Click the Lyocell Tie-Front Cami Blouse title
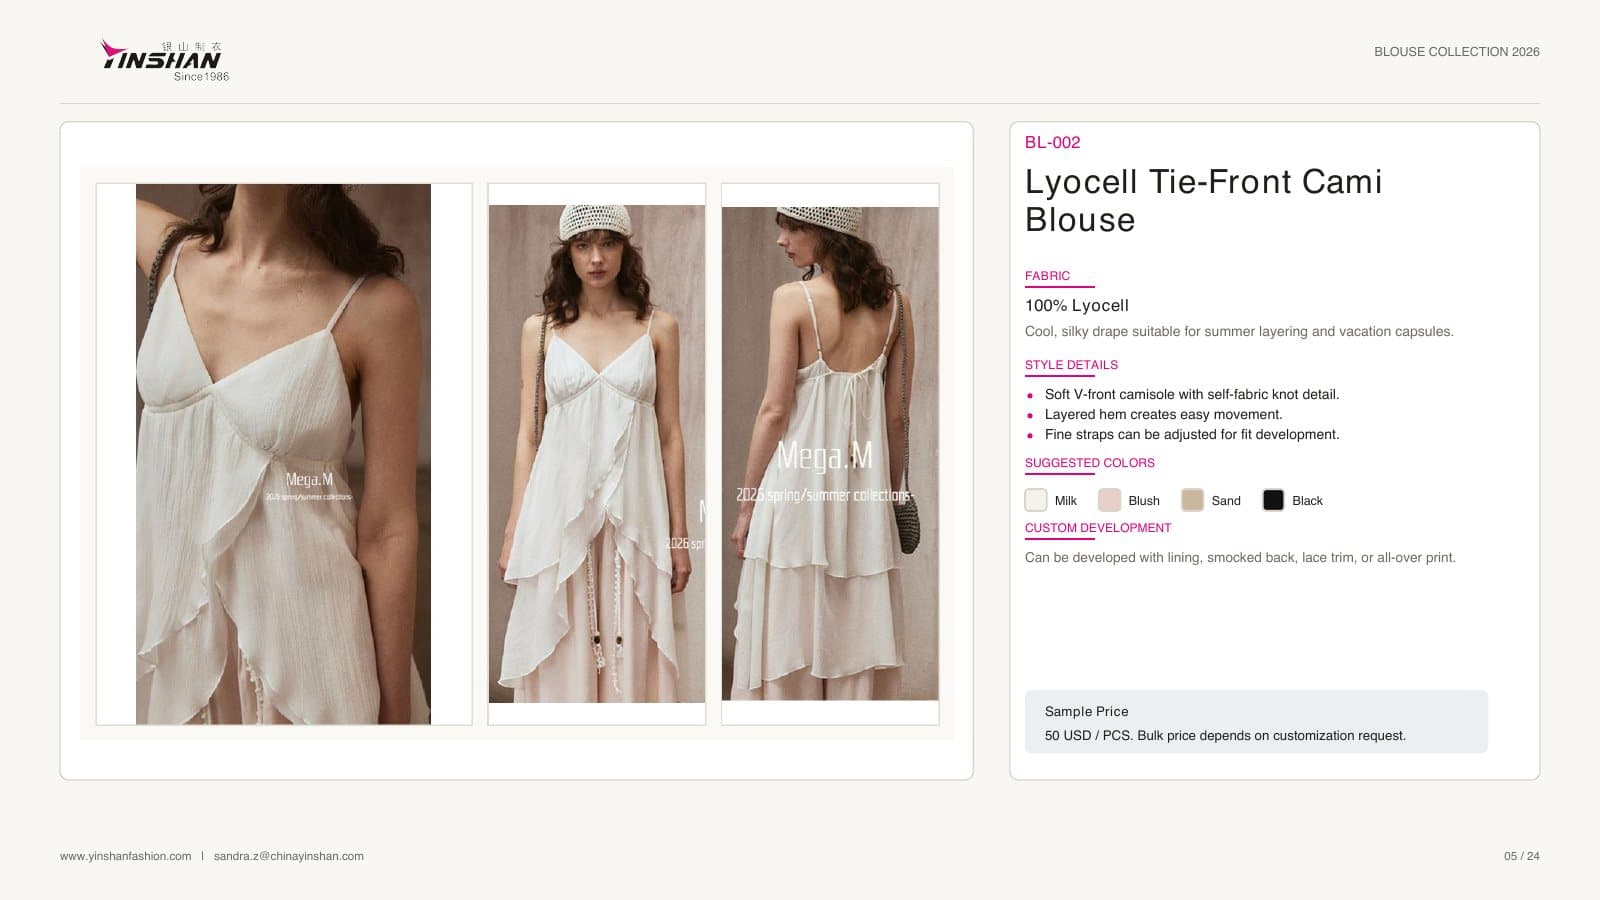This screenshot has height=900, width=1600. (x=1203, y=200)
